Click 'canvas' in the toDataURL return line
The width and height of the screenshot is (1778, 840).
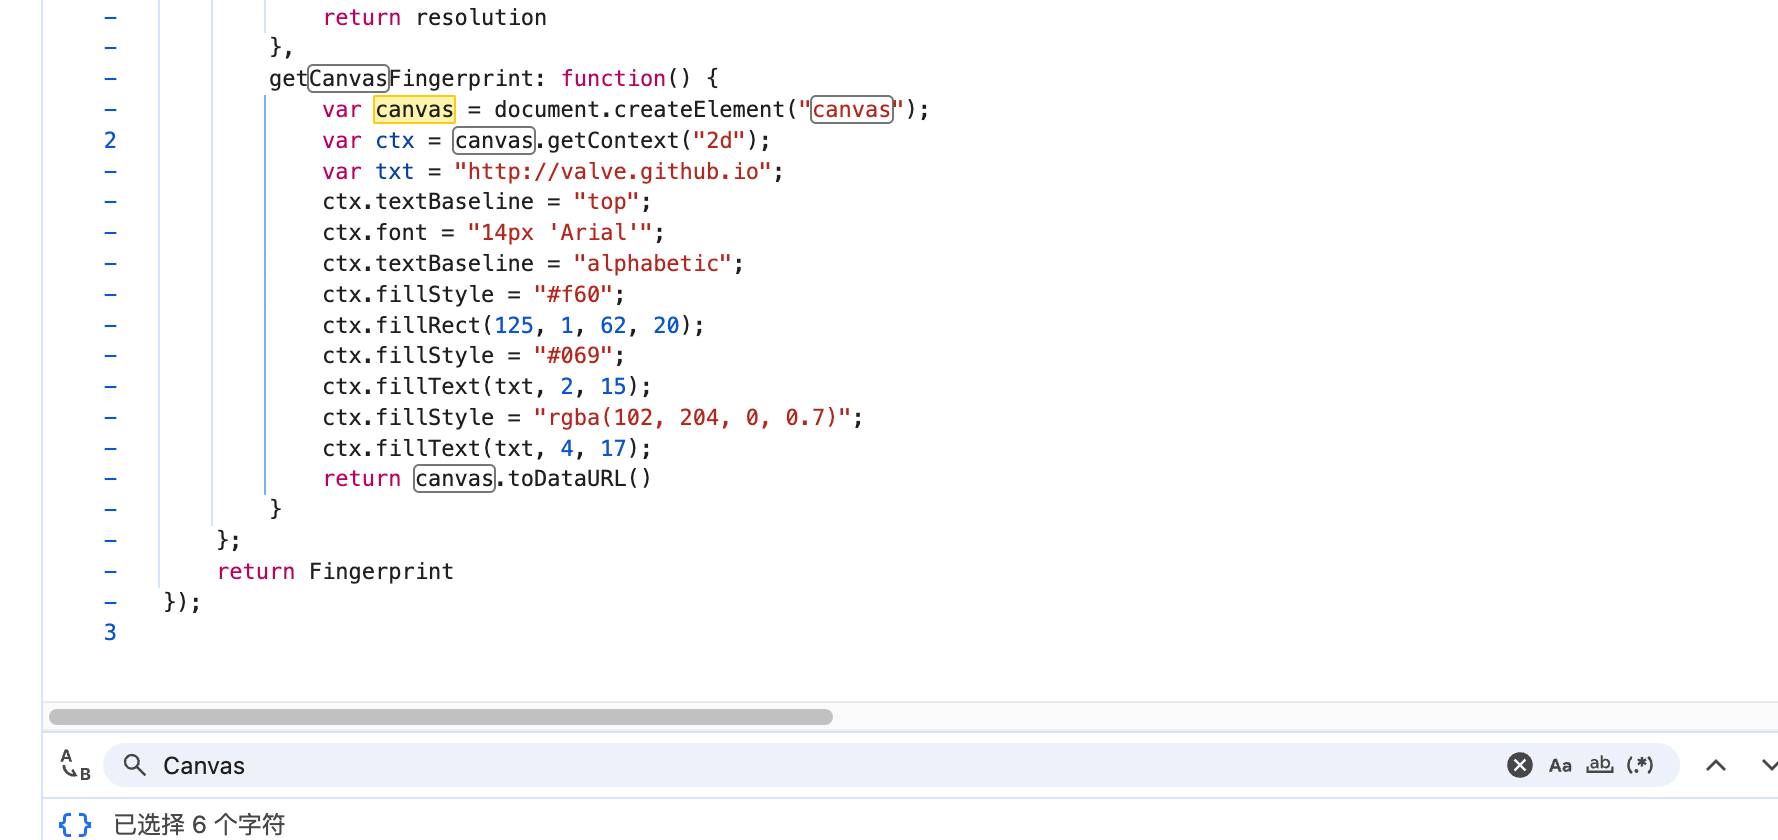[455, 478]
